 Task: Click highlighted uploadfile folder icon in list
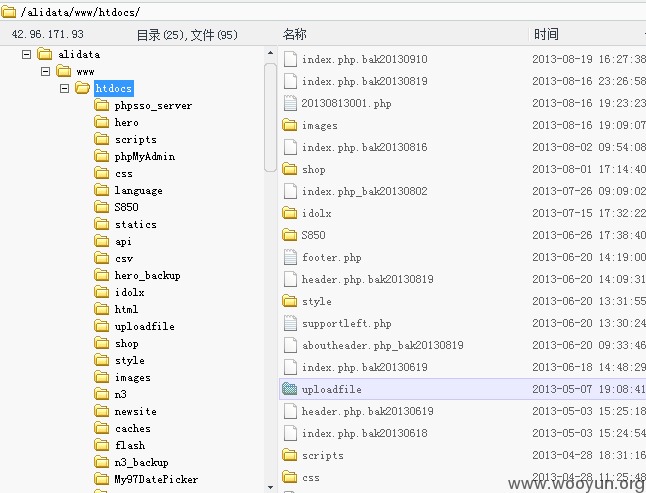[290, 389]
